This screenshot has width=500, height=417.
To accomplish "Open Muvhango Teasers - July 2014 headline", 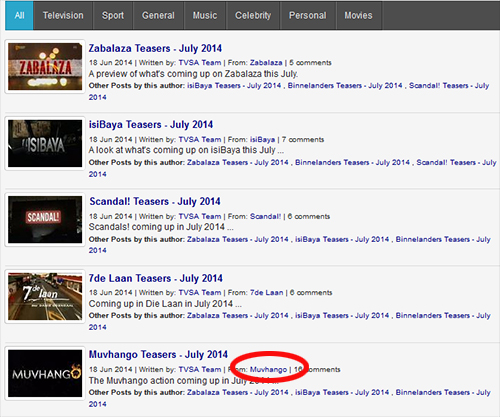I will click(x=158, y=354).
